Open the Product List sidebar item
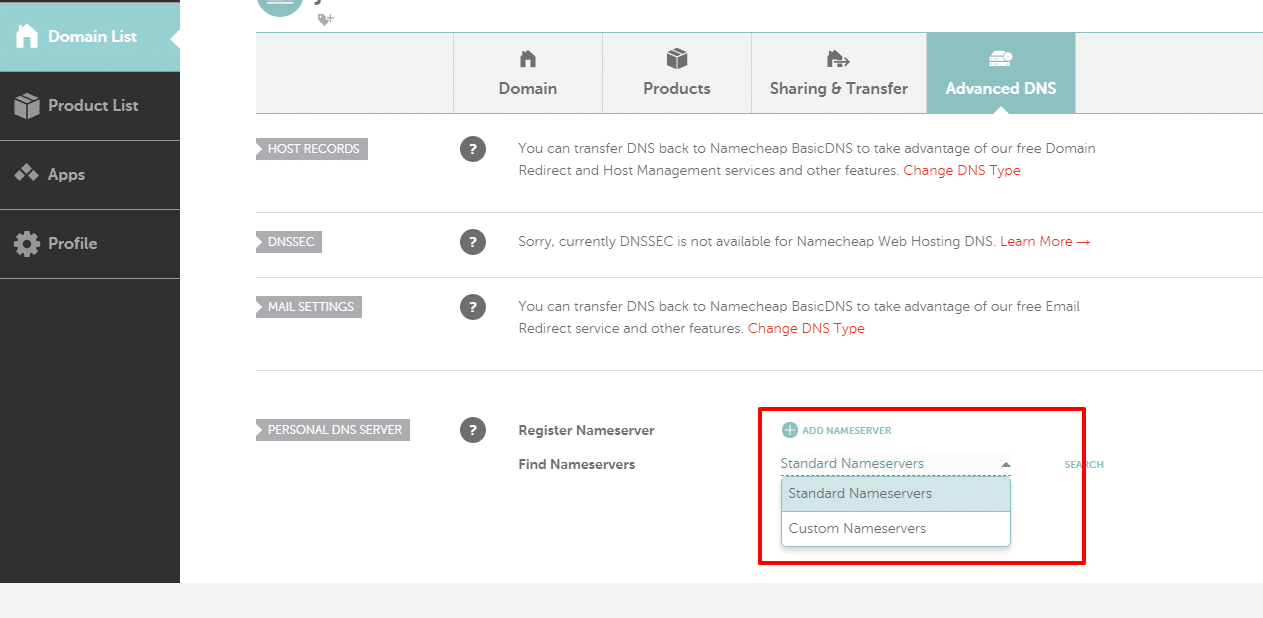Image resolution: width=1263 pixels, height=618 pixels. tap(90, 105)
